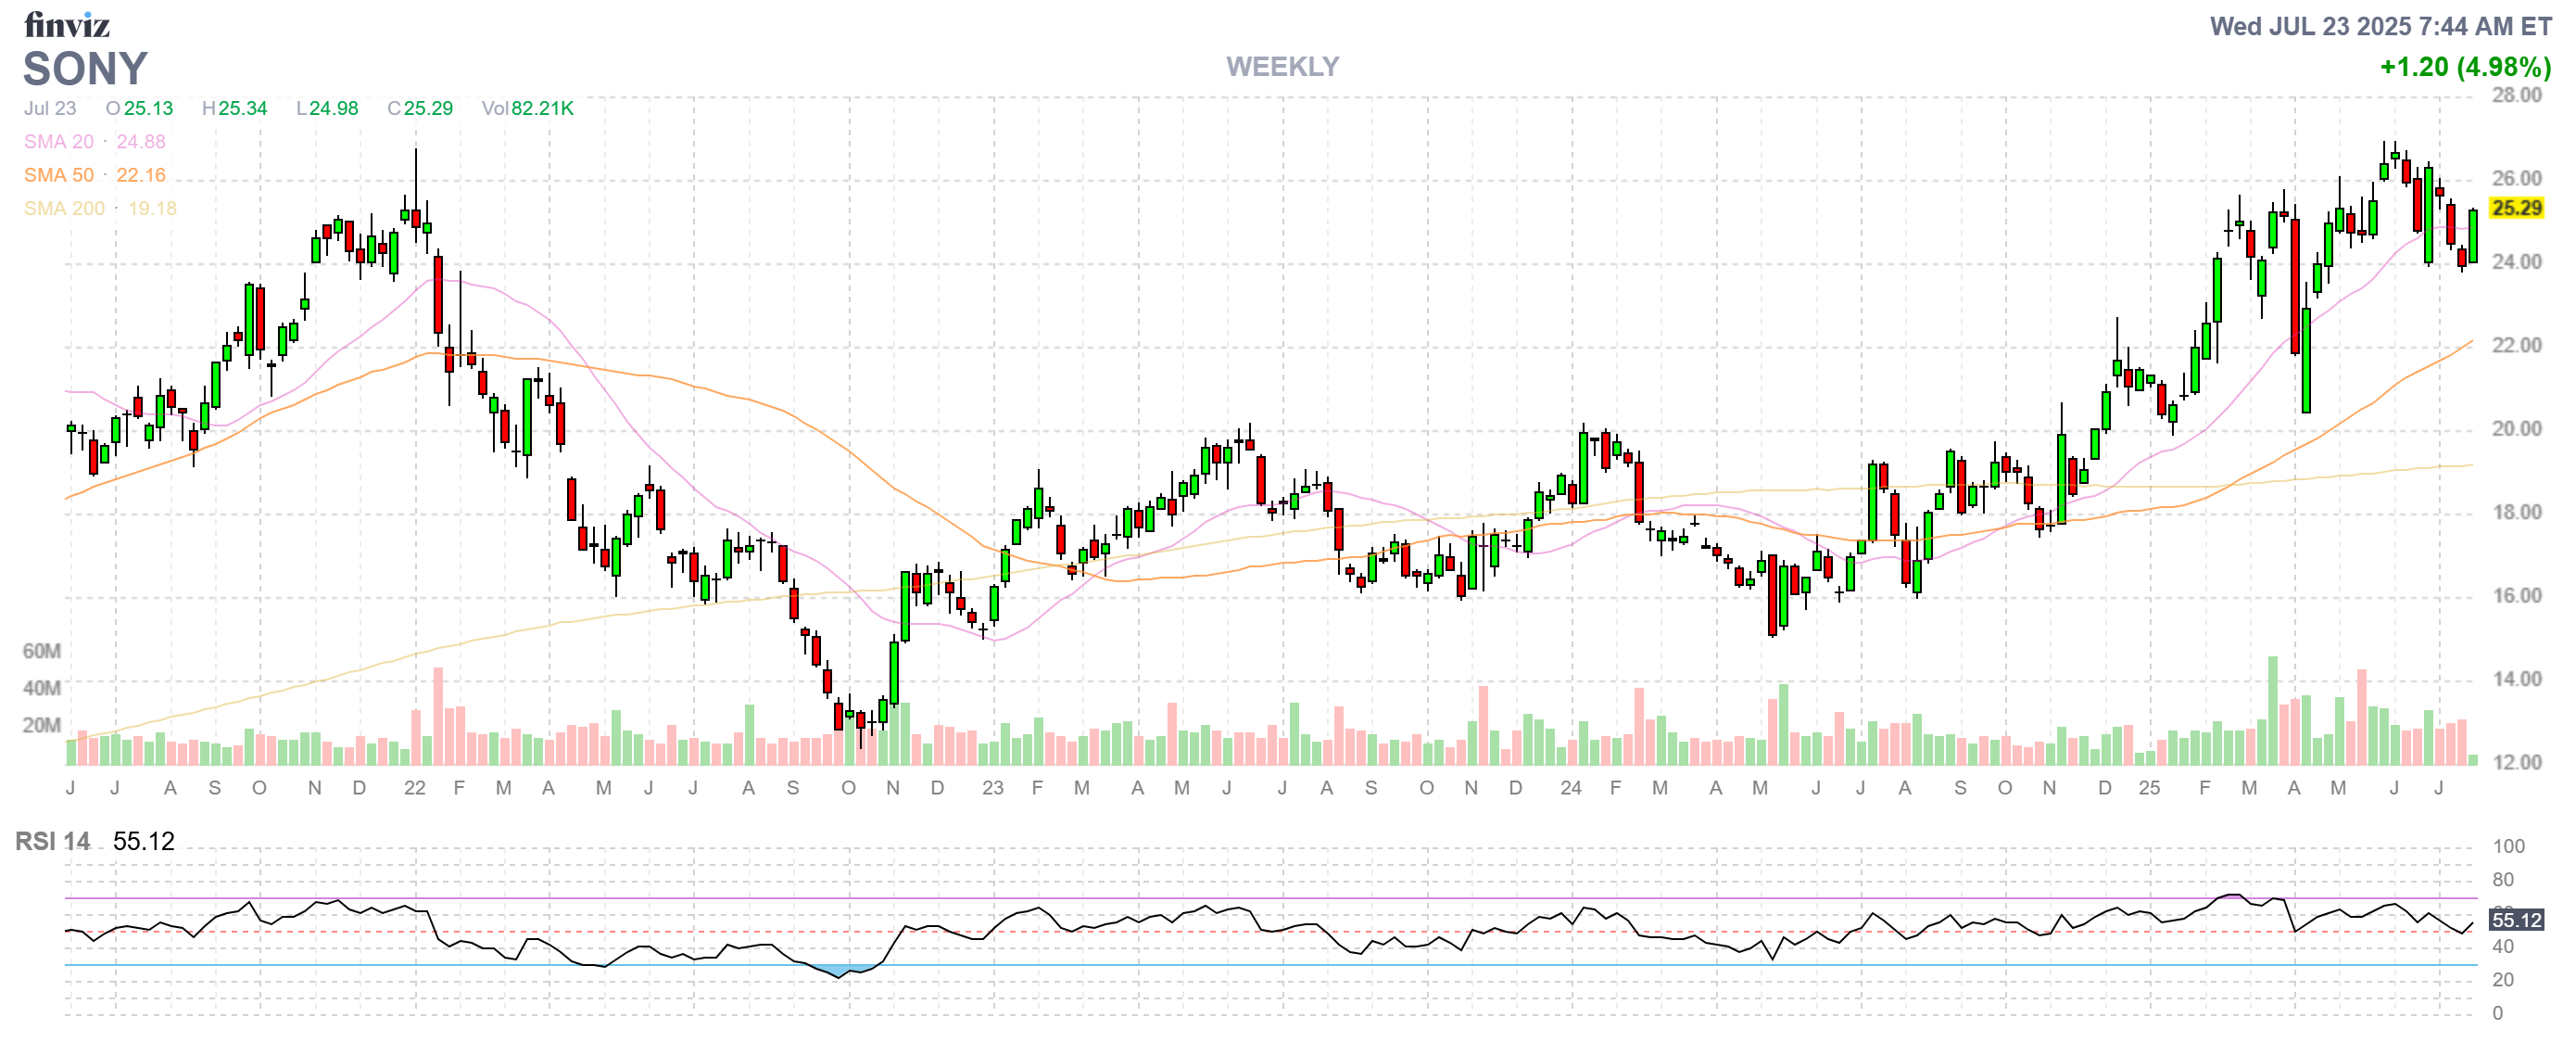The image size is (2576, 1042).
Task: Click the Vol 82.21K readout
Action: click(x=527, y=108)
